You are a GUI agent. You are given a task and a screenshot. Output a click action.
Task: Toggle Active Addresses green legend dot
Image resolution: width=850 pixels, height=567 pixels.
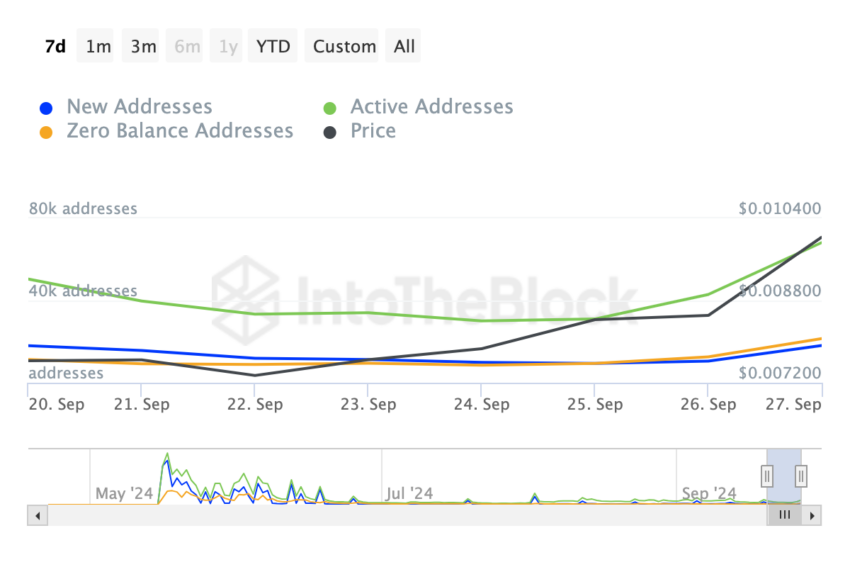(330, 108)
